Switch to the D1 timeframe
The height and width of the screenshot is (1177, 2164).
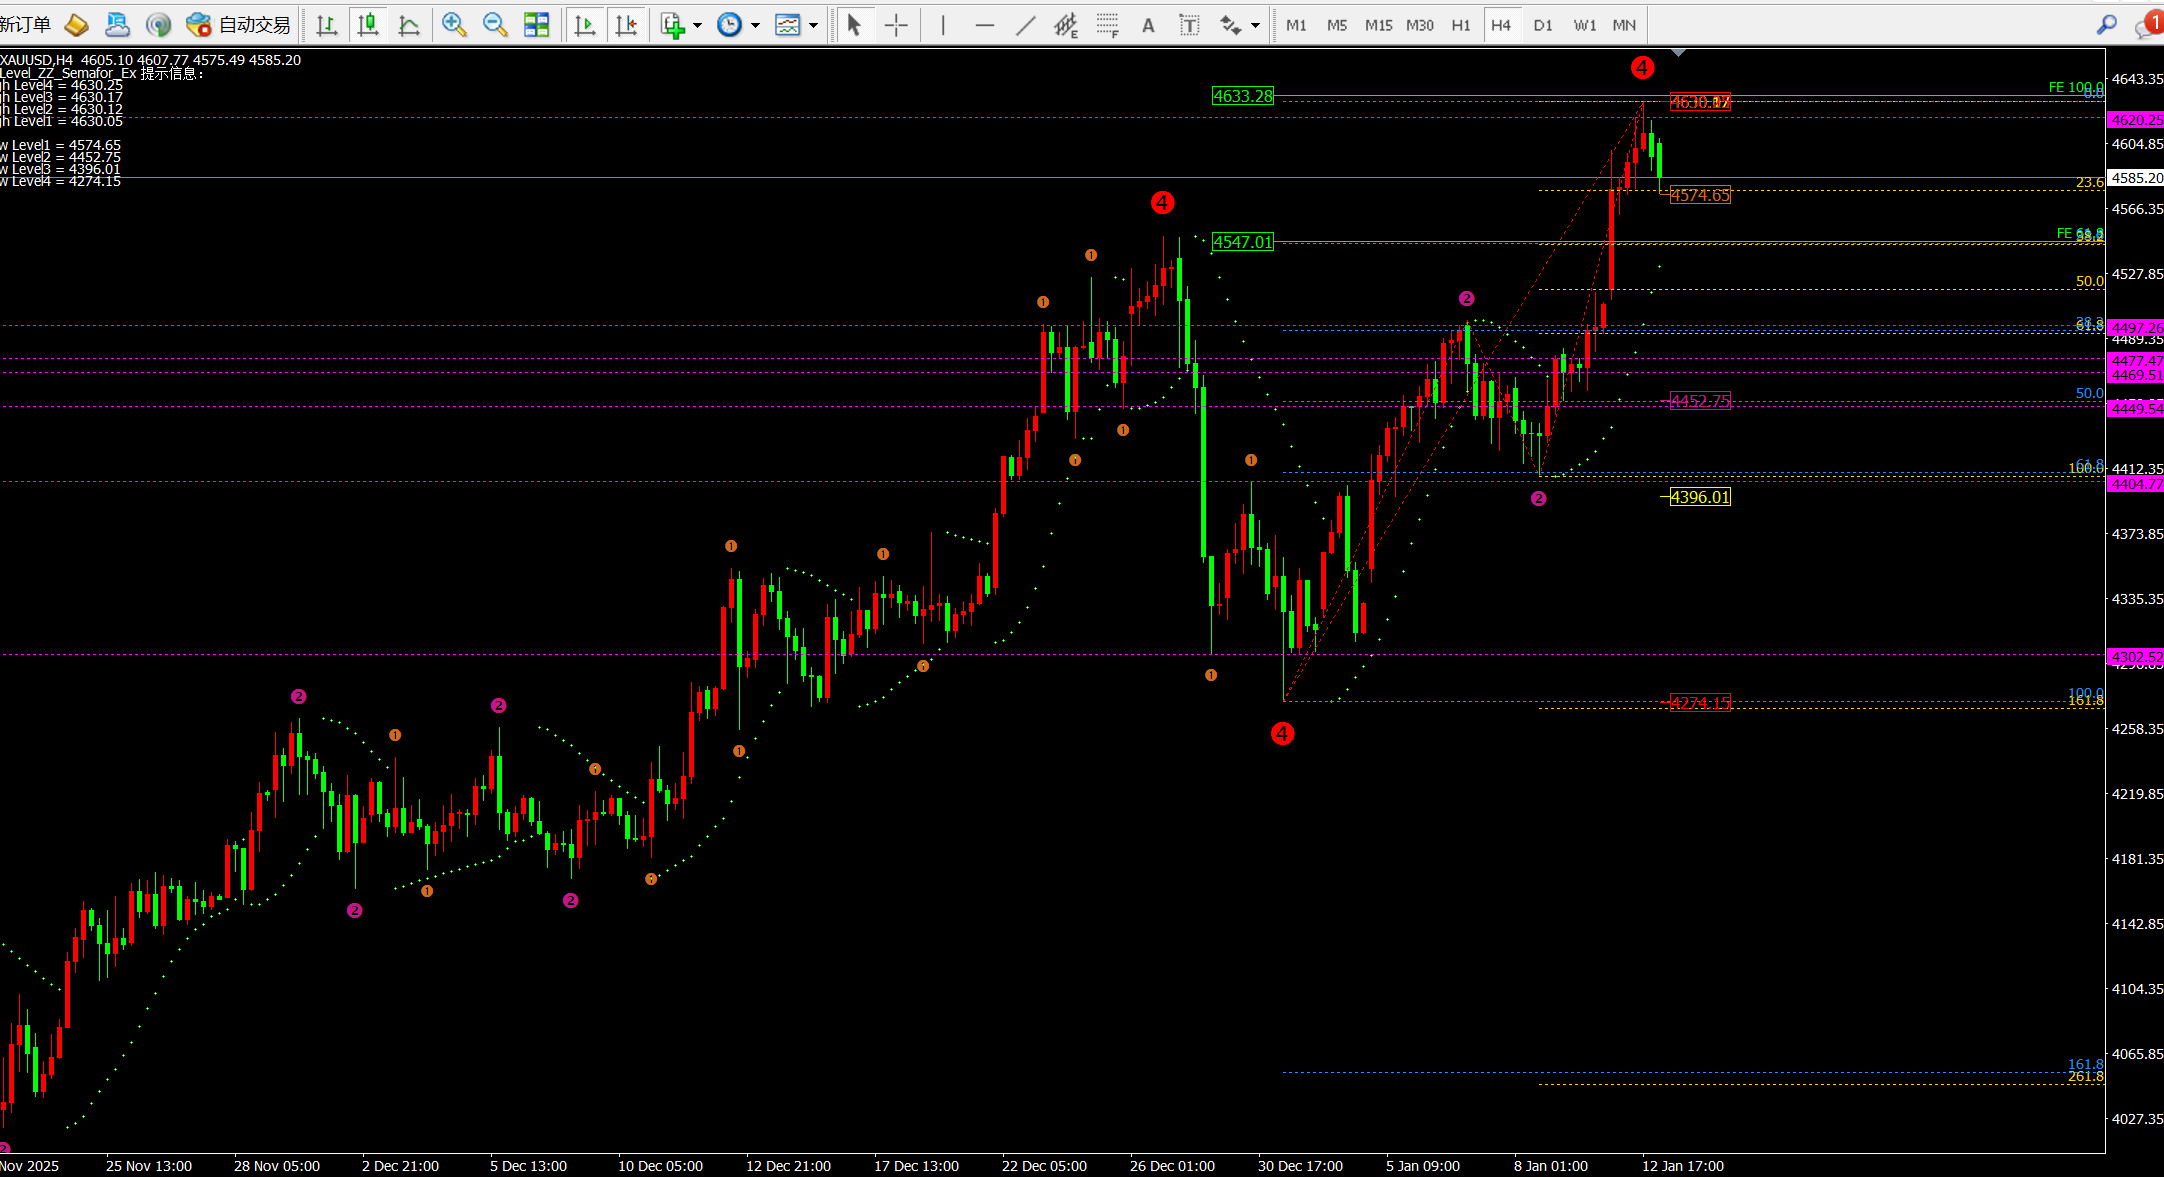[1543, 25]
